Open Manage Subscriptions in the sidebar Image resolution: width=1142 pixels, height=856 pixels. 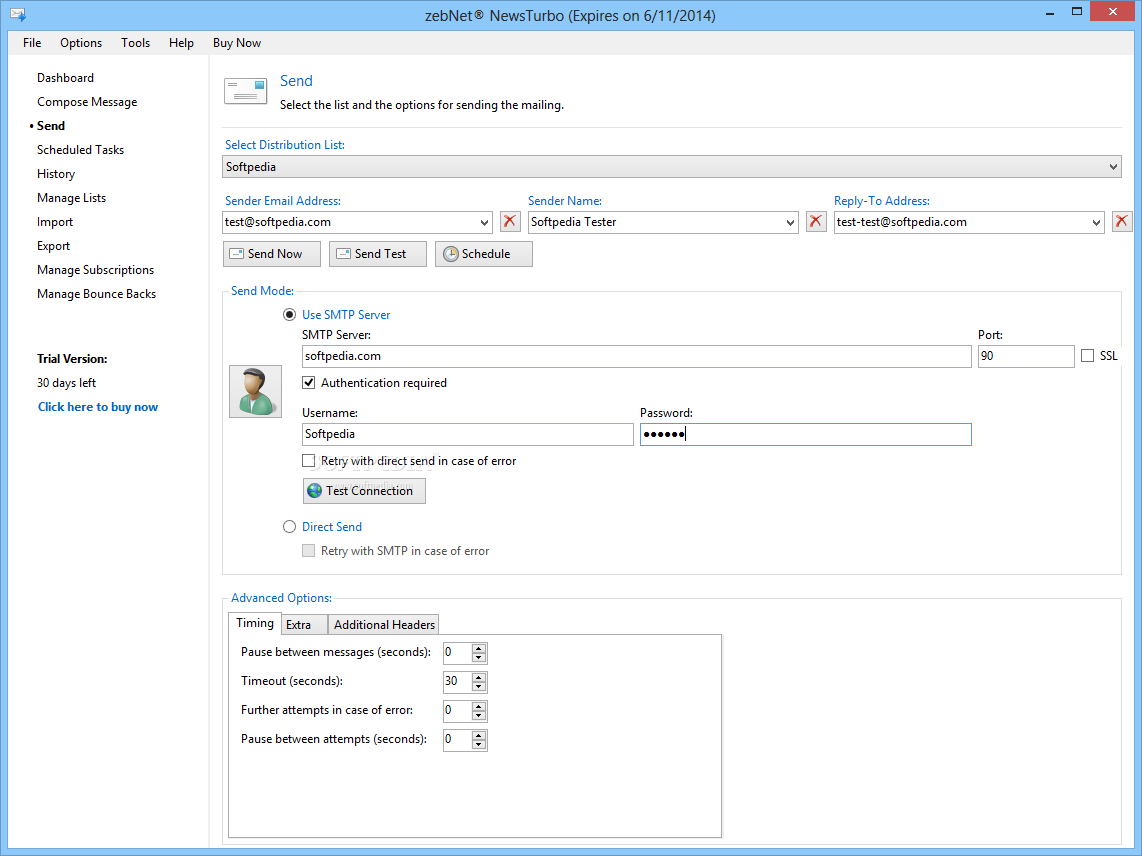click(95, 270)
